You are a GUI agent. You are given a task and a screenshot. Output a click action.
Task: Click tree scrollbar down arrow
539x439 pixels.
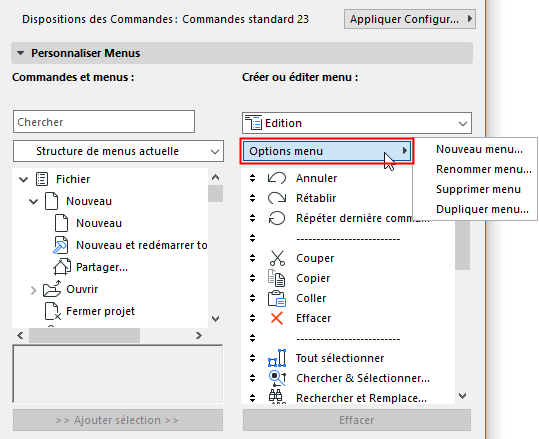(216, 319)
